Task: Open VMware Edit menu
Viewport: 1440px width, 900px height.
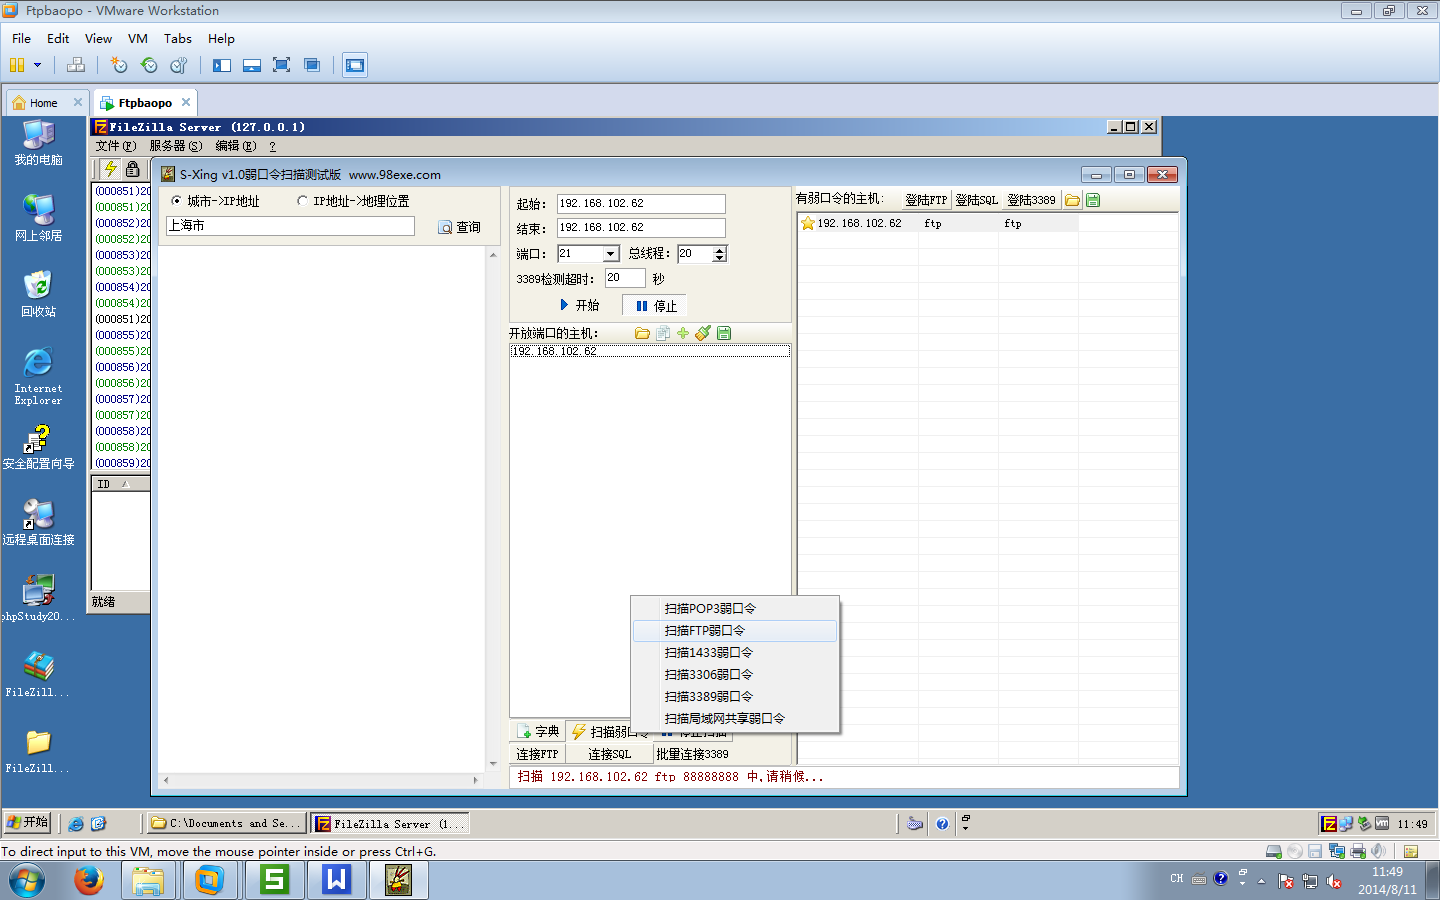Action: (x=58, y=38)
